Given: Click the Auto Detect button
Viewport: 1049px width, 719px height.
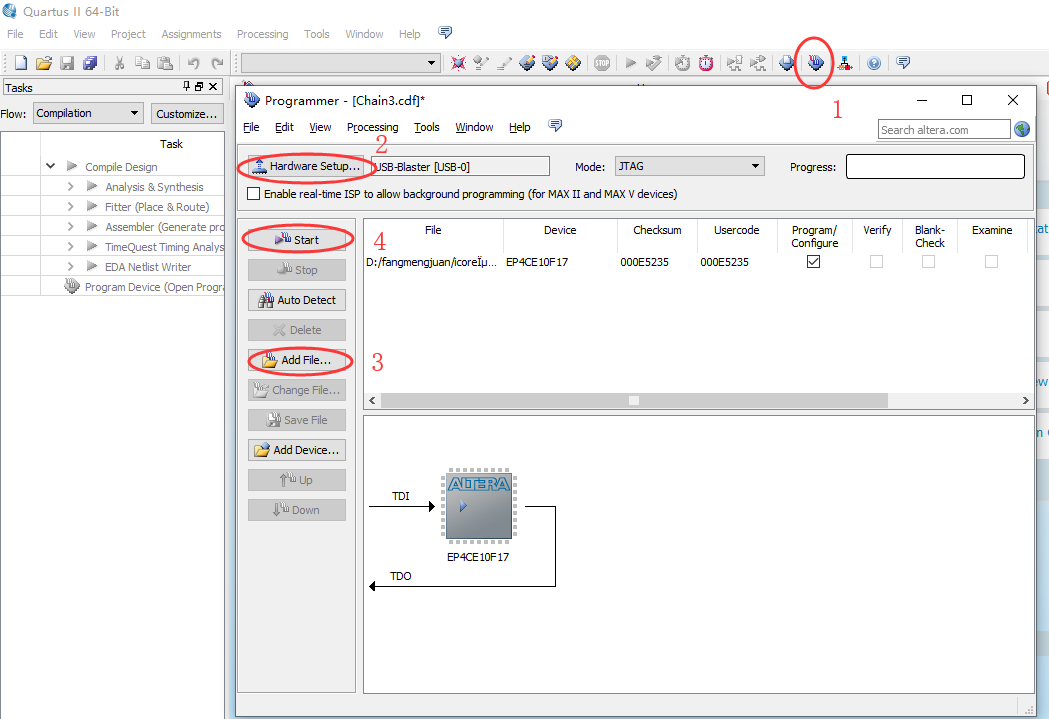Looking at the screenshot, I should click(297, 300).
